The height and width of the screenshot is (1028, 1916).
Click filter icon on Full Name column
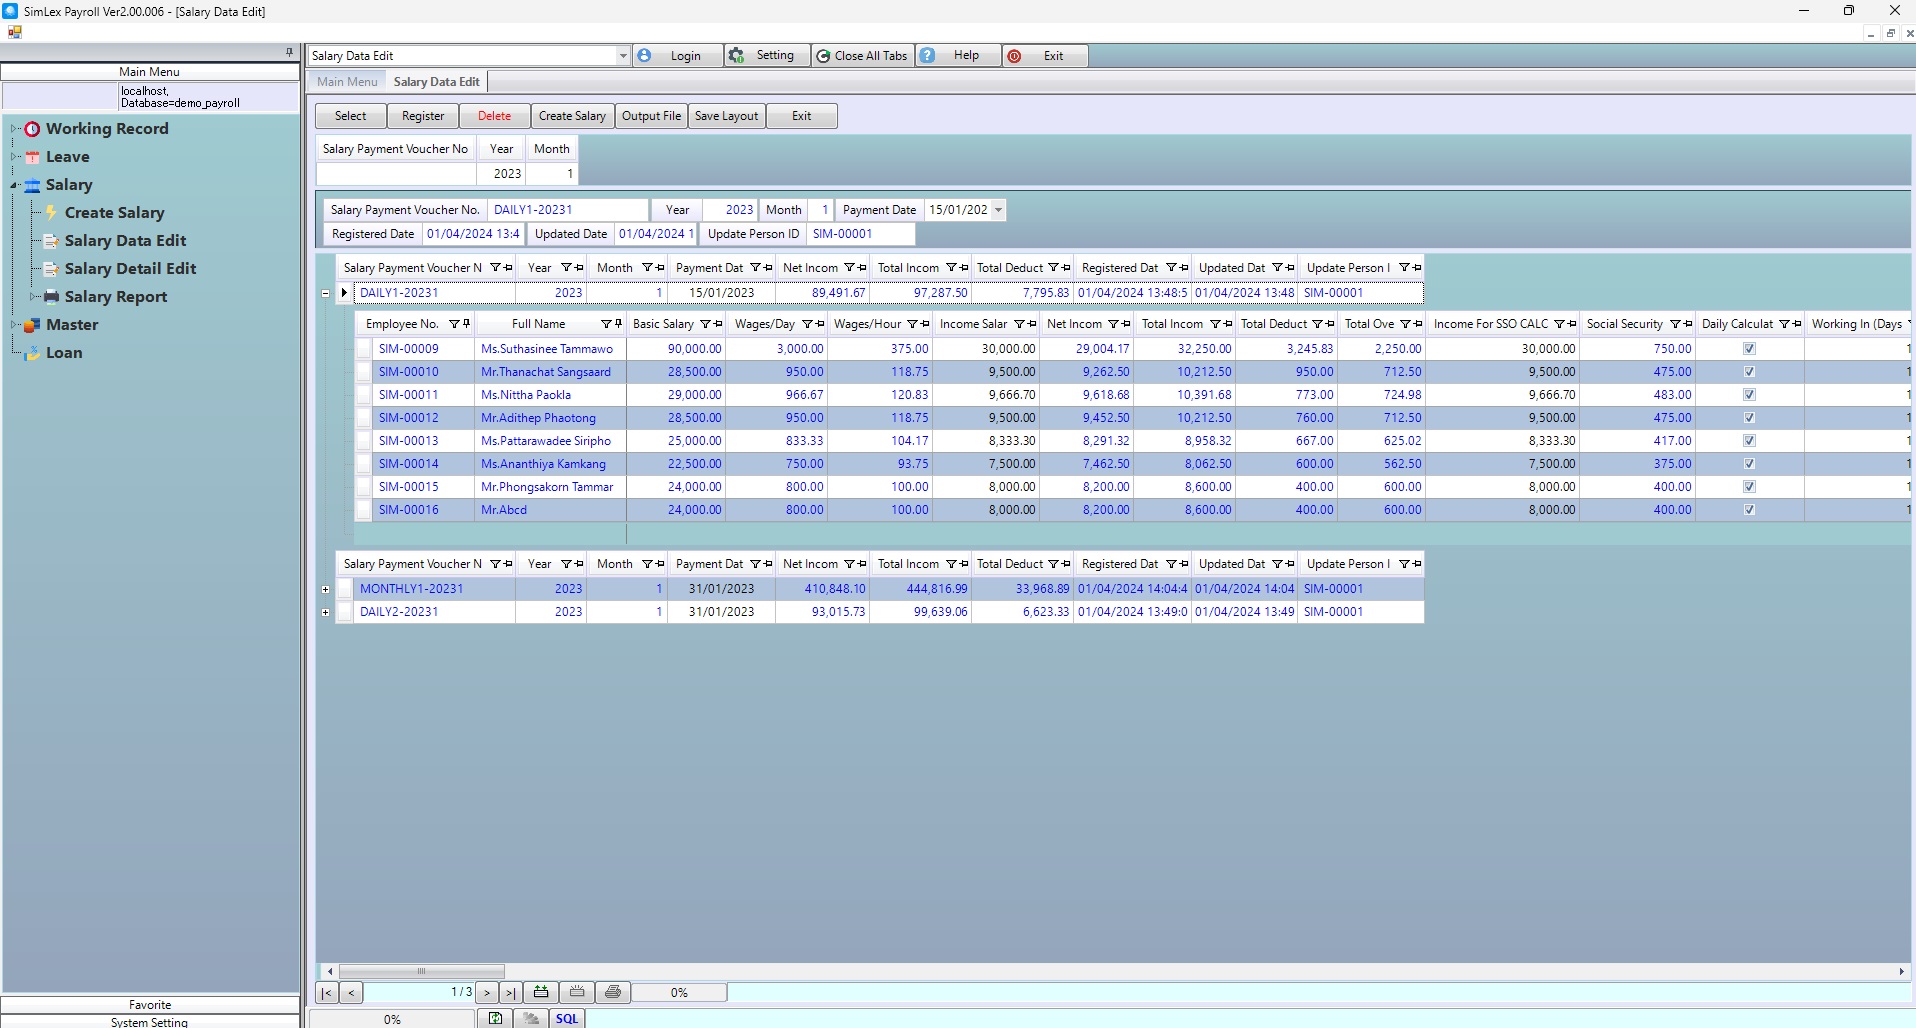pyautogui.click(x=605, y=324)
